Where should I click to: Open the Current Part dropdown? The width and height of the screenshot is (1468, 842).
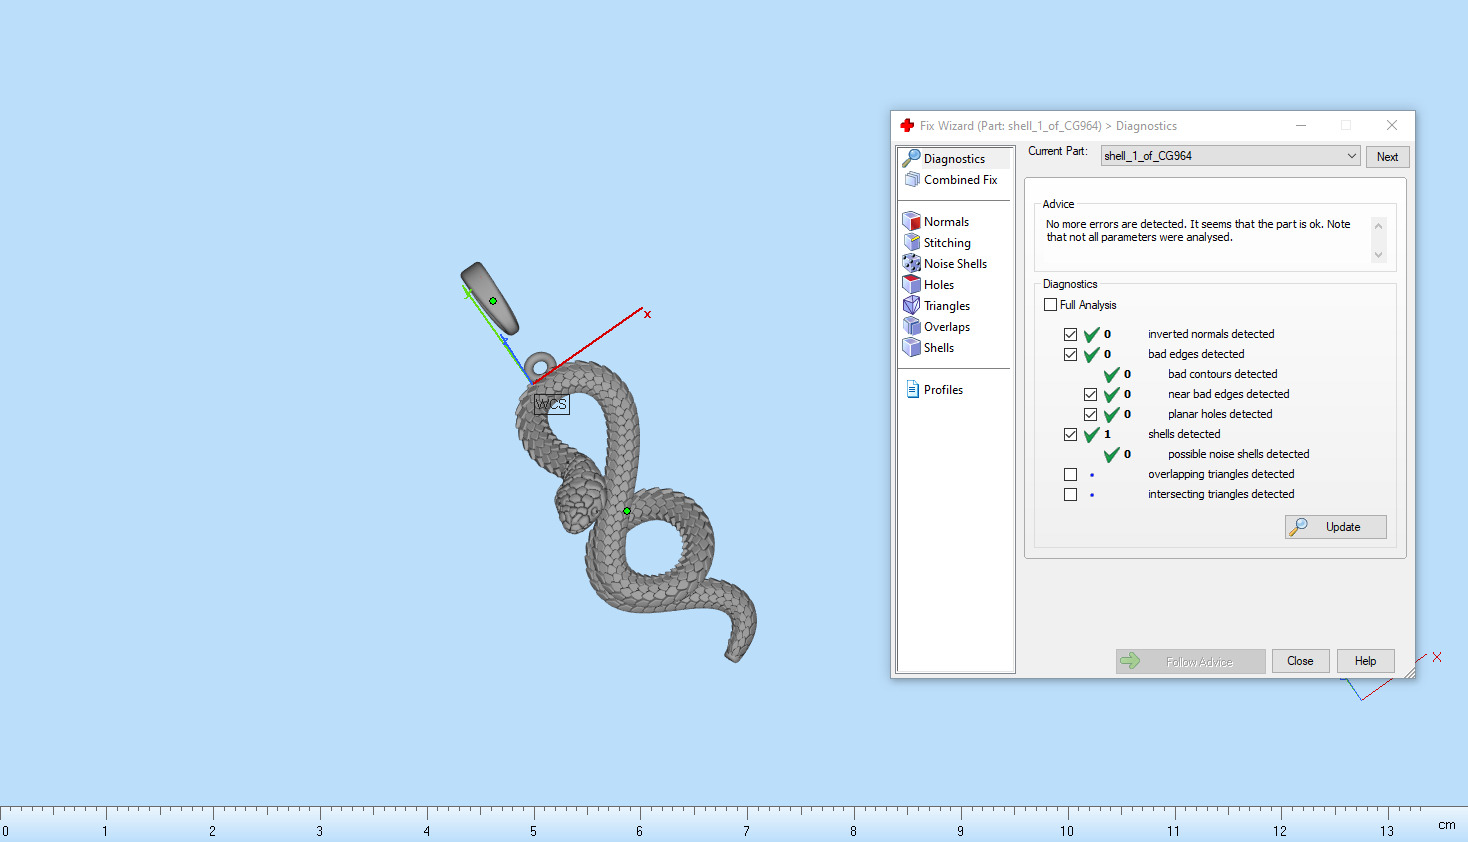click(x=1230, y=156)
